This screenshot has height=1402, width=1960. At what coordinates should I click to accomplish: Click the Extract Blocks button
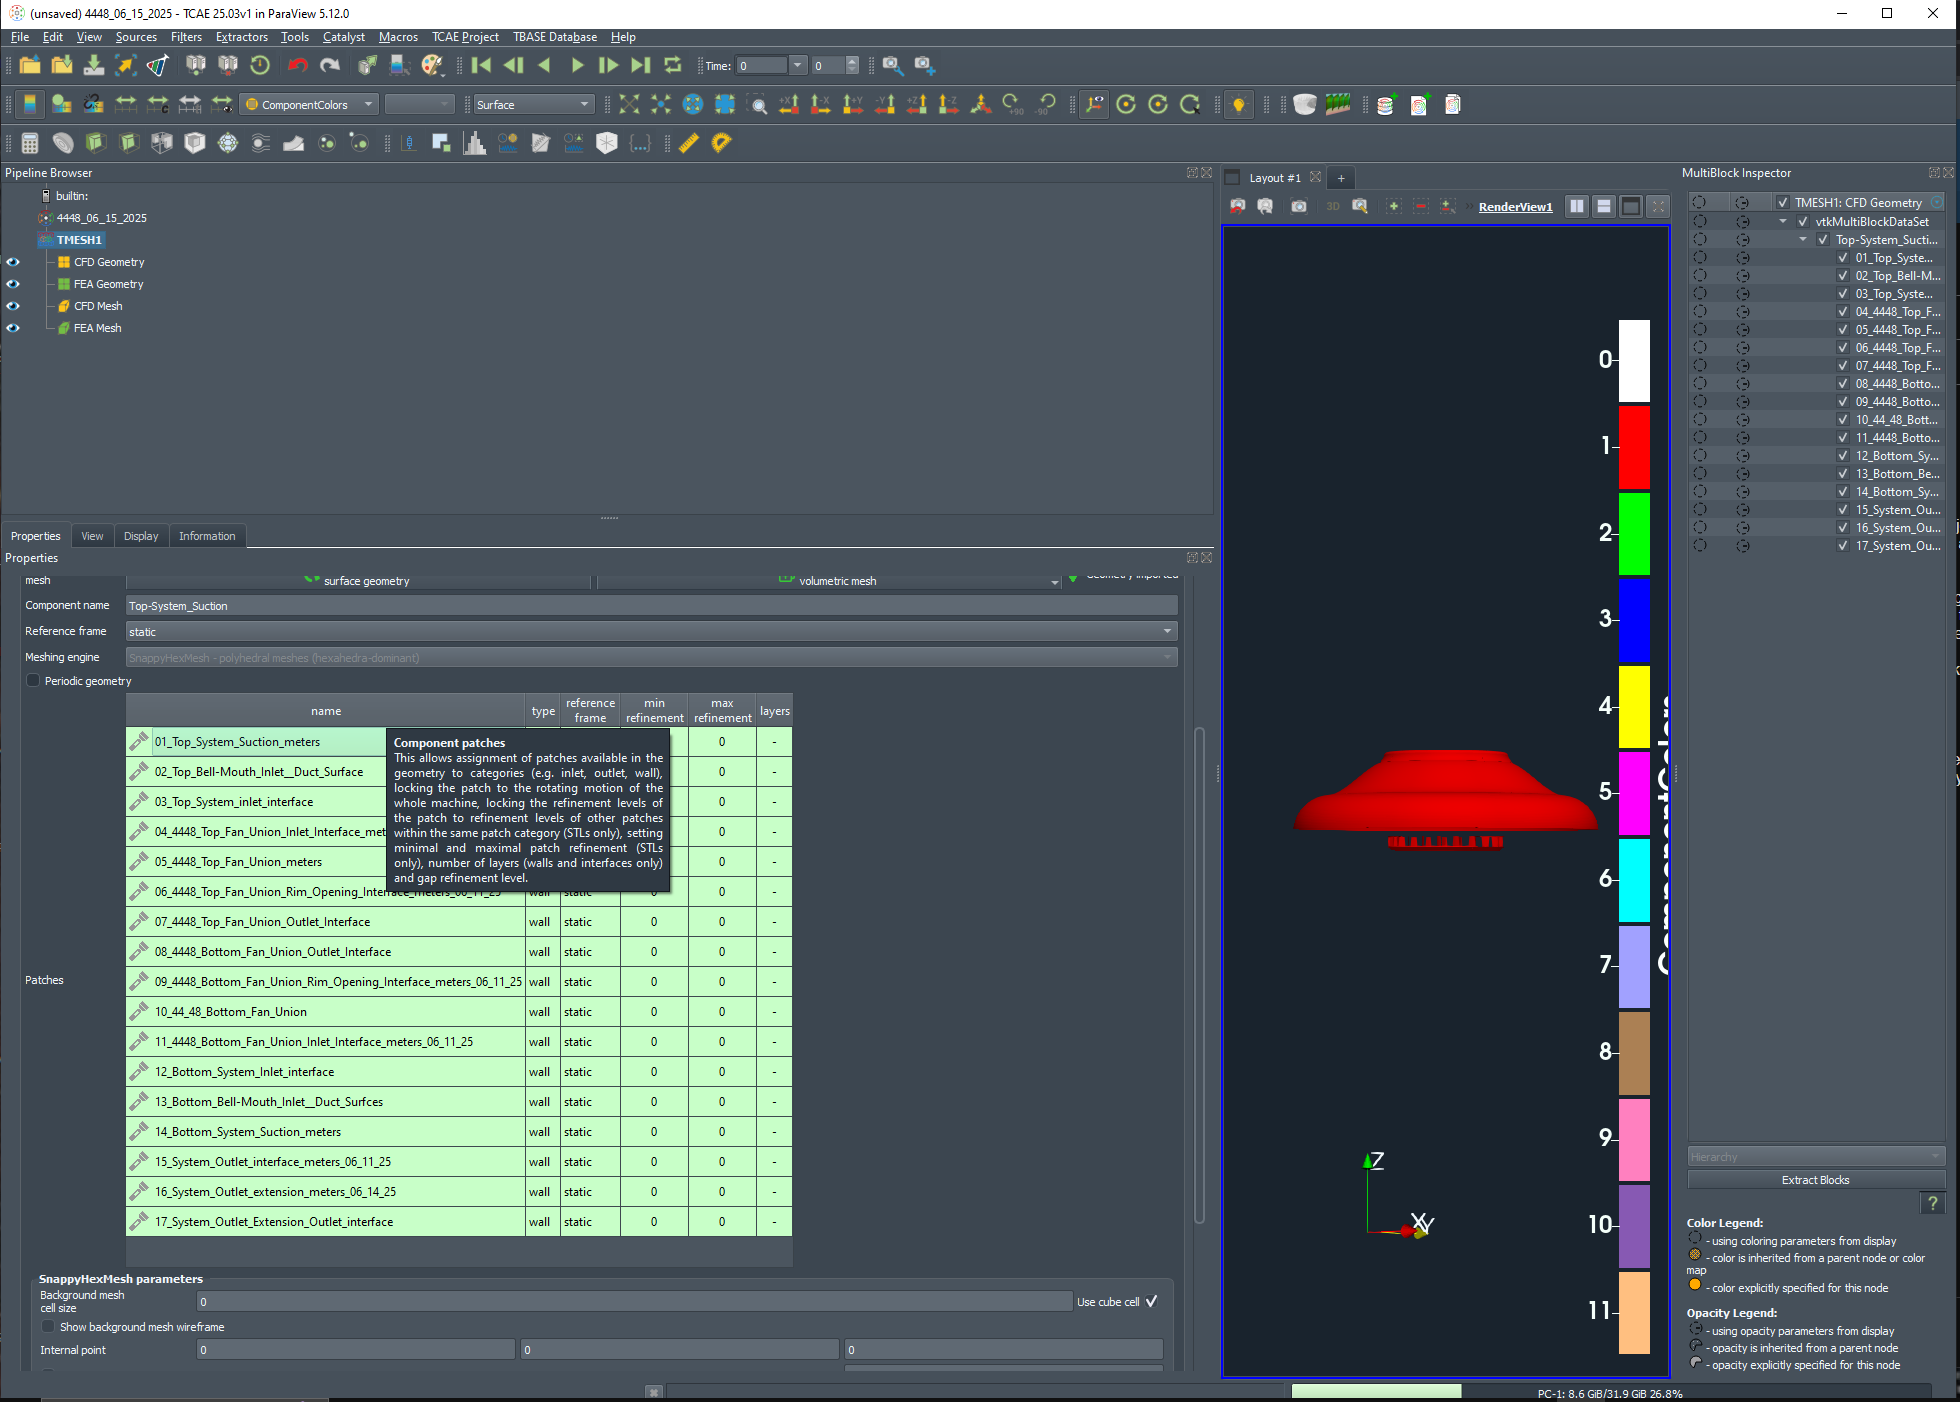(x=1815, y=1180)
